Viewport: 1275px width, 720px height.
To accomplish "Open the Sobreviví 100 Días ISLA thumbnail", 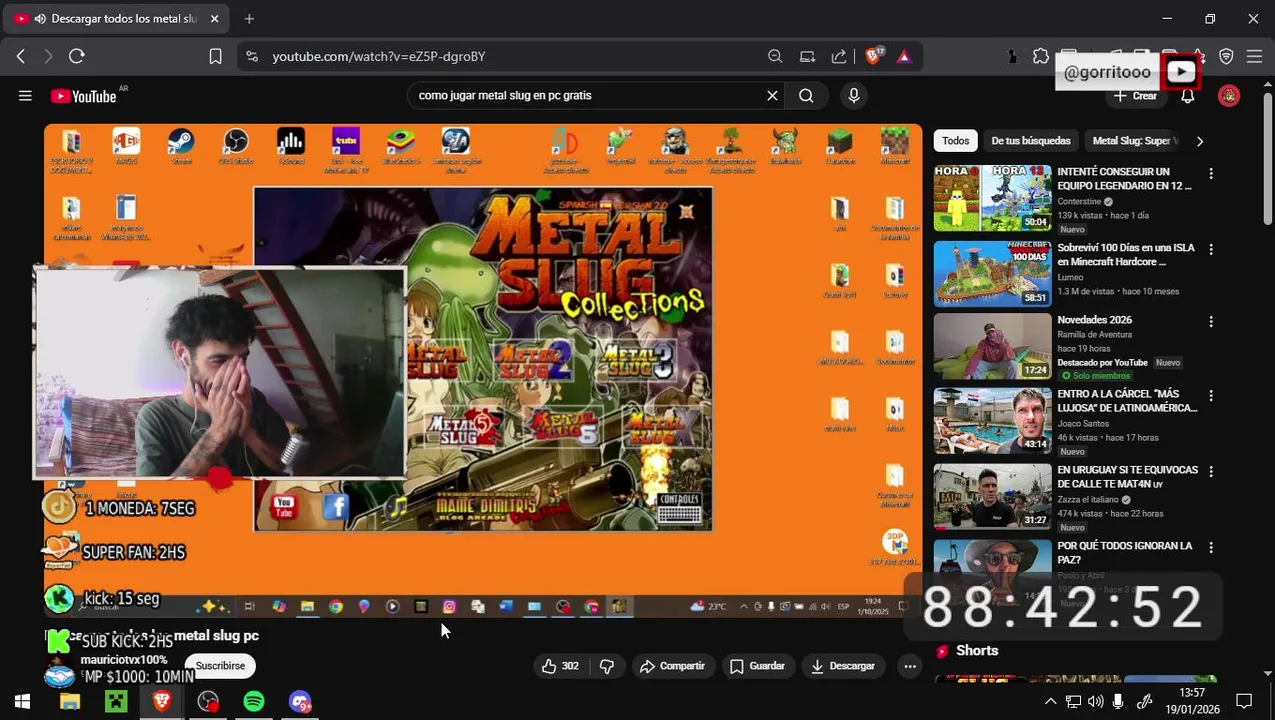I will [x=992, y=274].
